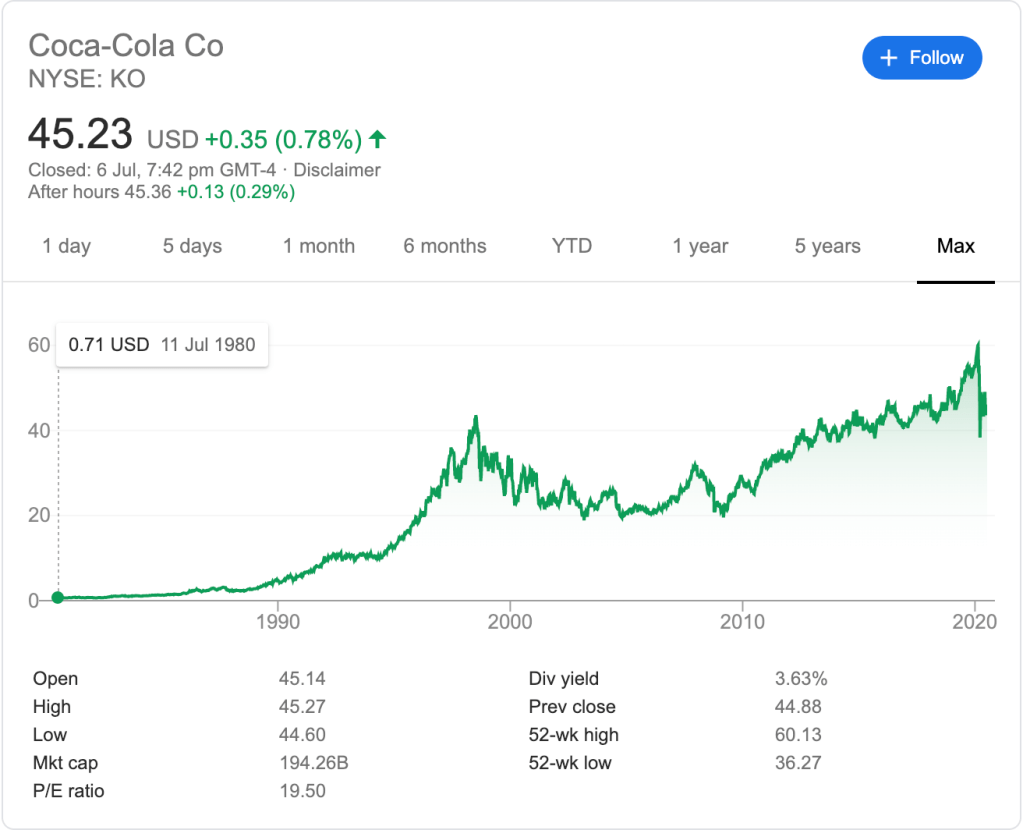
Task: Click the Follow button
Action: [x=921, y=58]
